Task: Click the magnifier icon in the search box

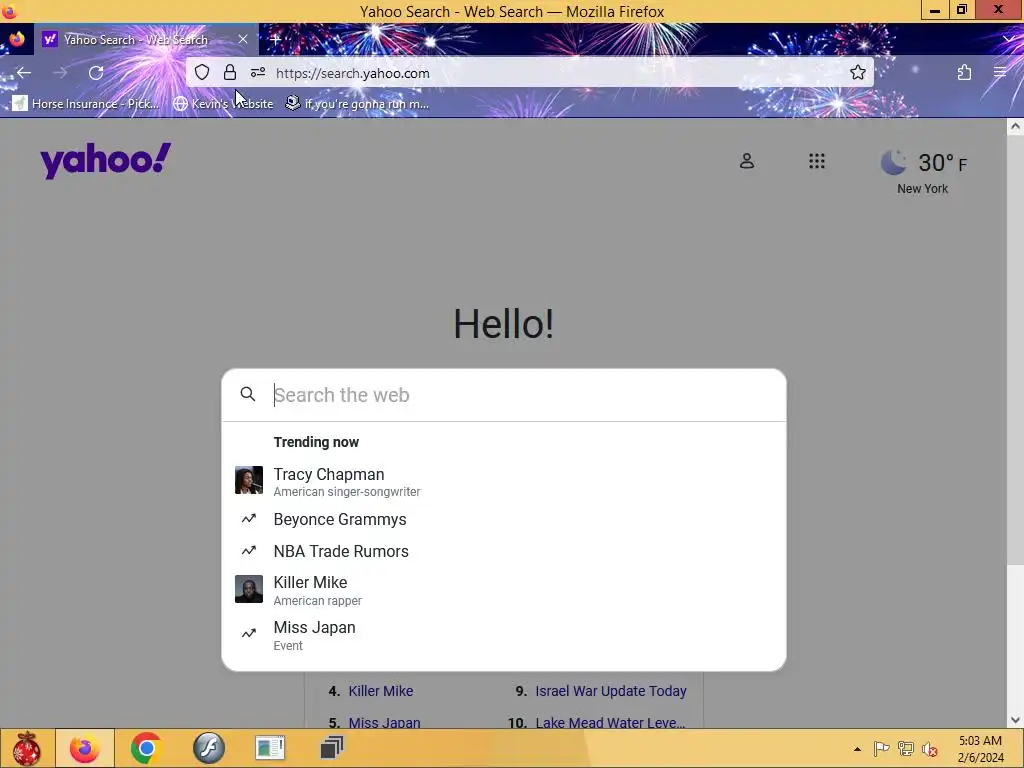Action: 248,394
